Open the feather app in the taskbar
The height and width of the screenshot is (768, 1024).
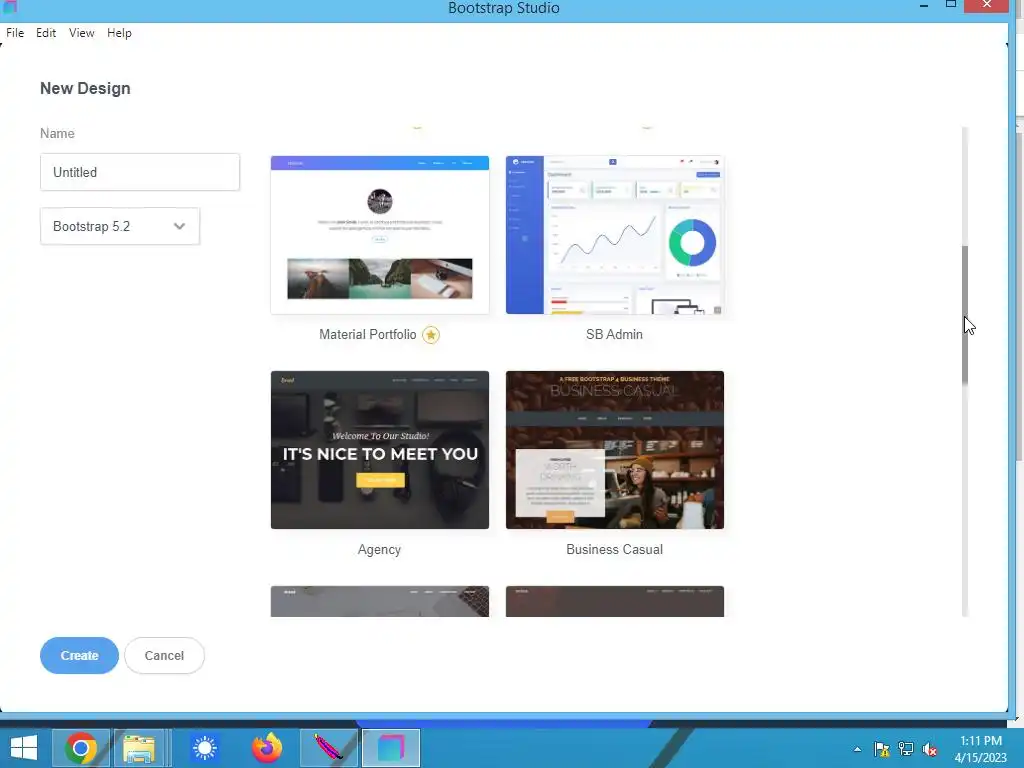tap(328, 748)
